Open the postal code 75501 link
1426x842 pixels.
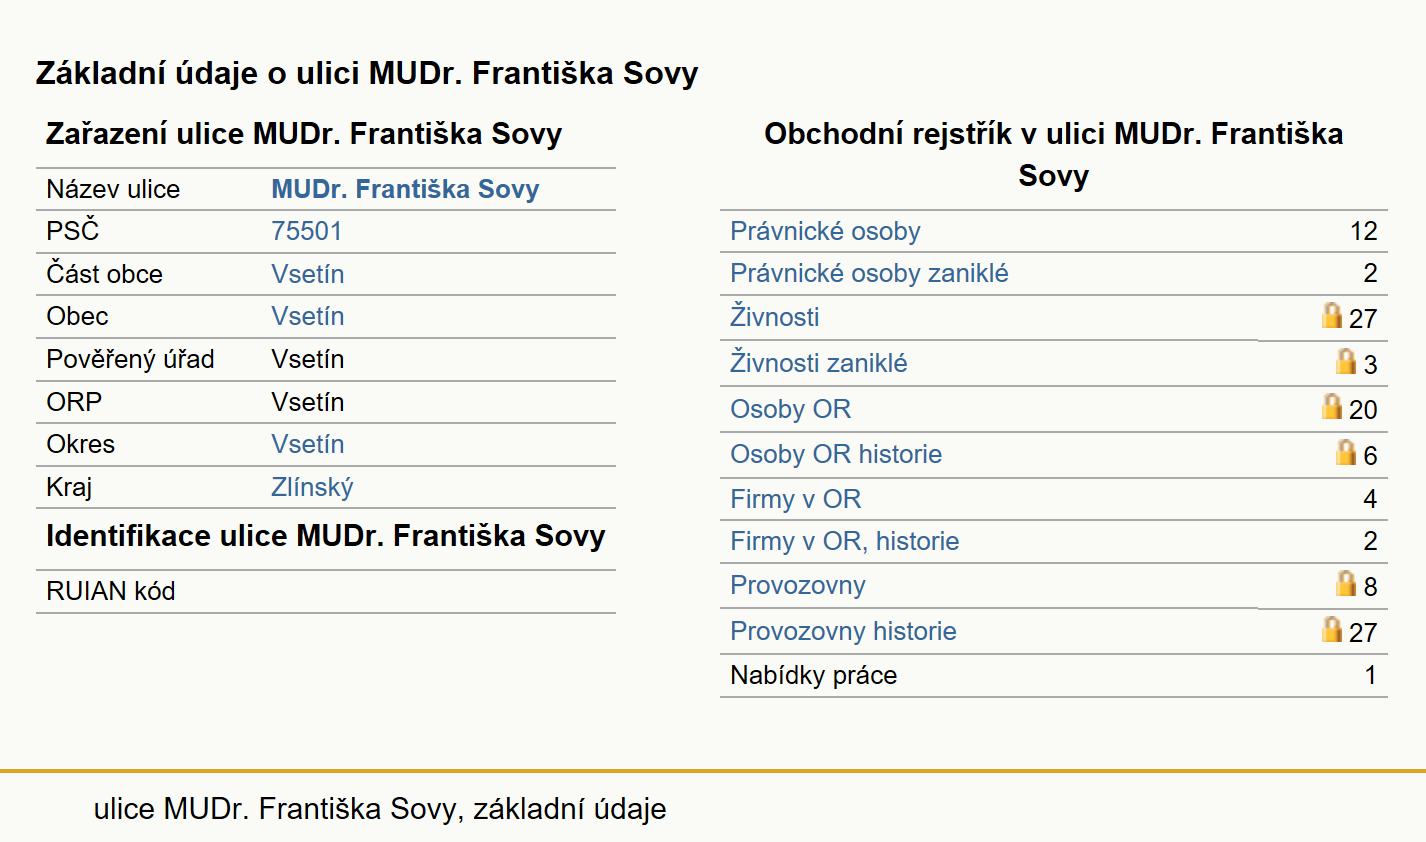coord(306,231)
